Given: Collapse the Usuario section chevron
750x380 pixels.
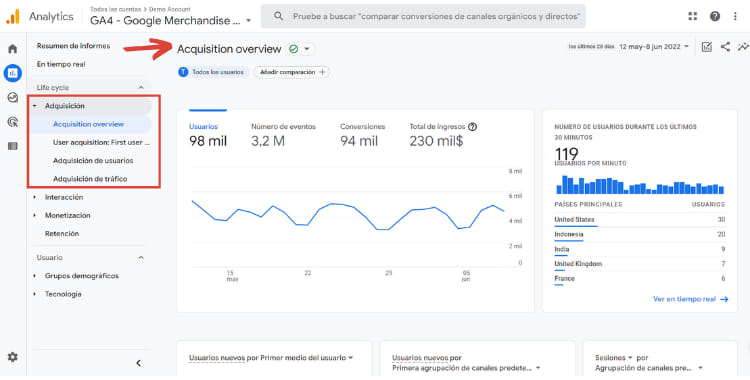Looking at the screenshot, I should pos(141,257).
